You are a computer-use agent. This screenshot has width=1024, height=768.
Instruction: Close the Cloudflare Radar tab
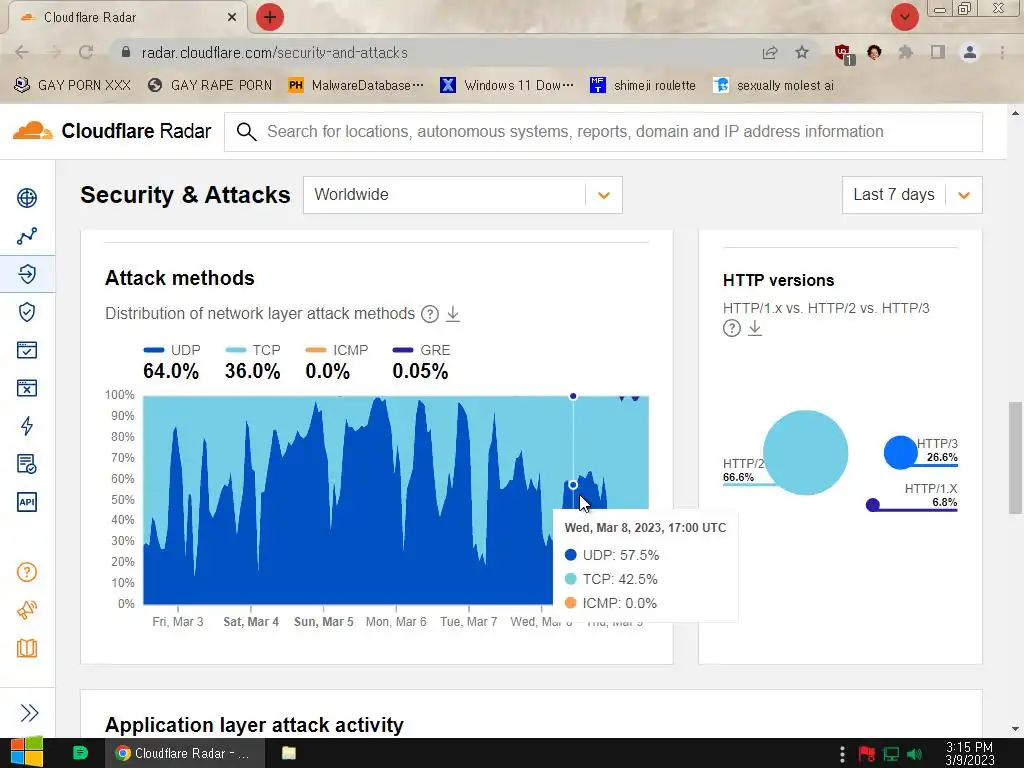(x=232, y=17)
